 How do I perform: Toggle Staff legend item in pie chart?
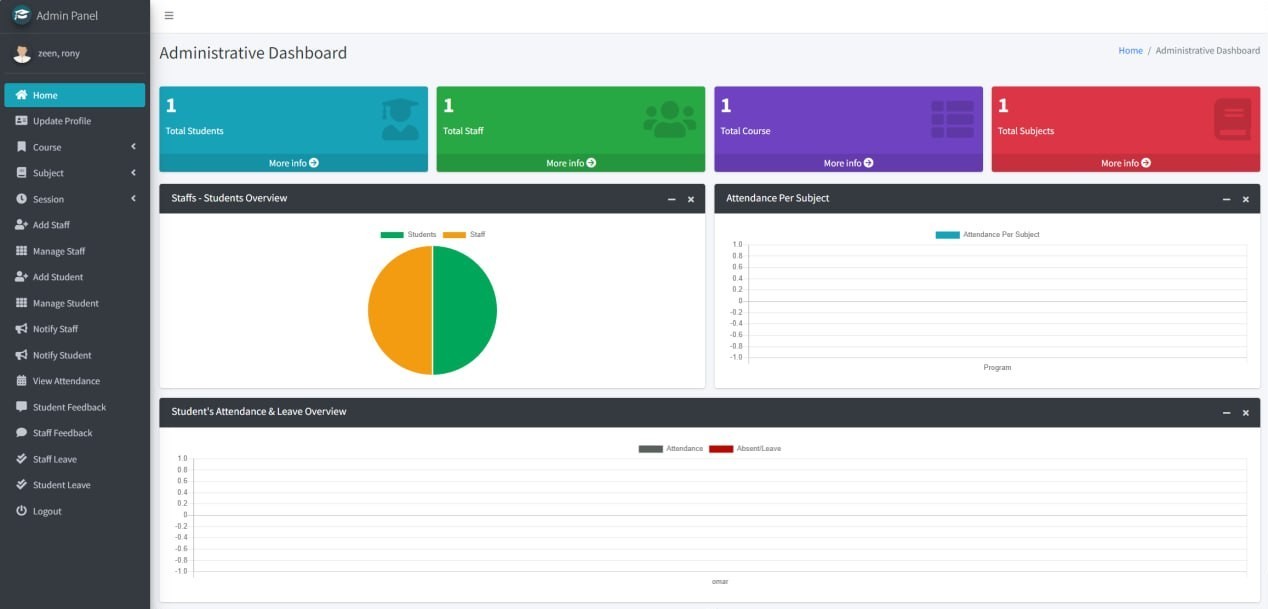(464, 234)
